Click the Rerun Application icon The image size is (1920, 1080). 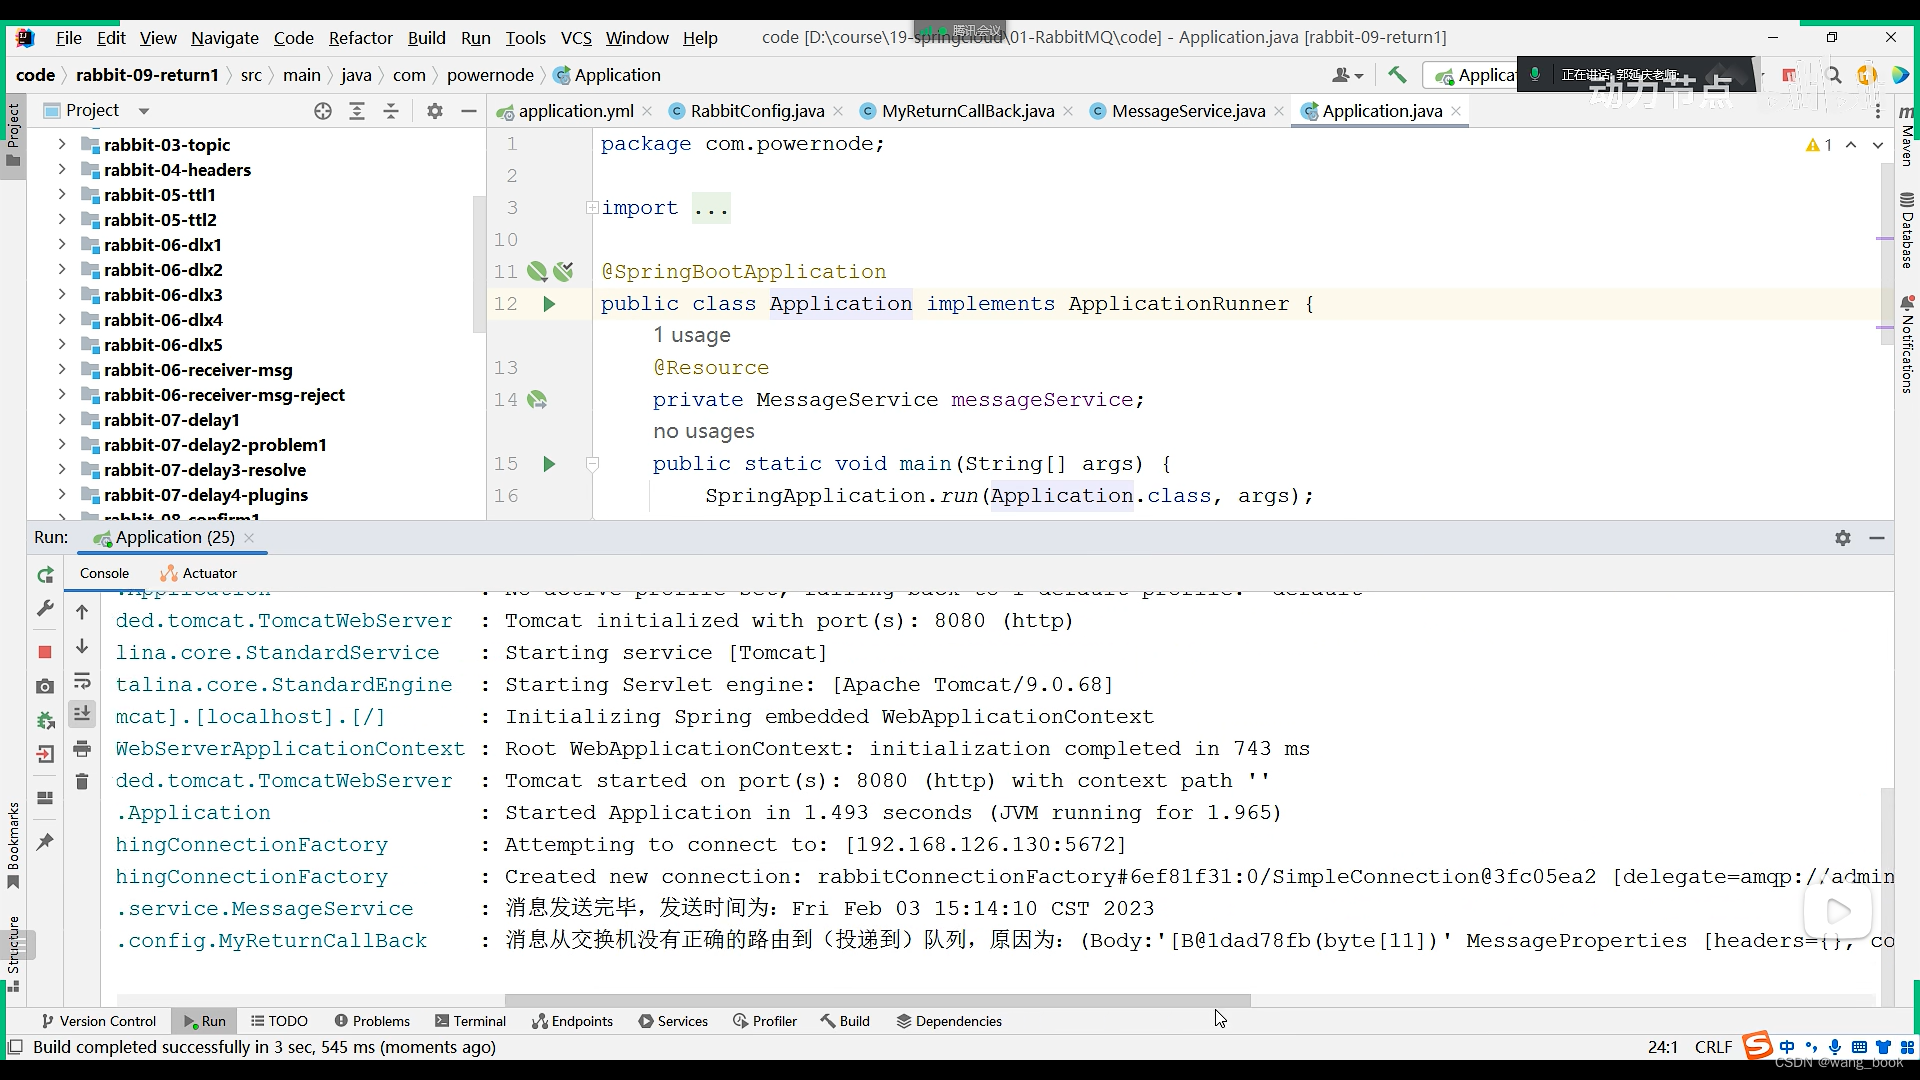click(x=45, y=575)
